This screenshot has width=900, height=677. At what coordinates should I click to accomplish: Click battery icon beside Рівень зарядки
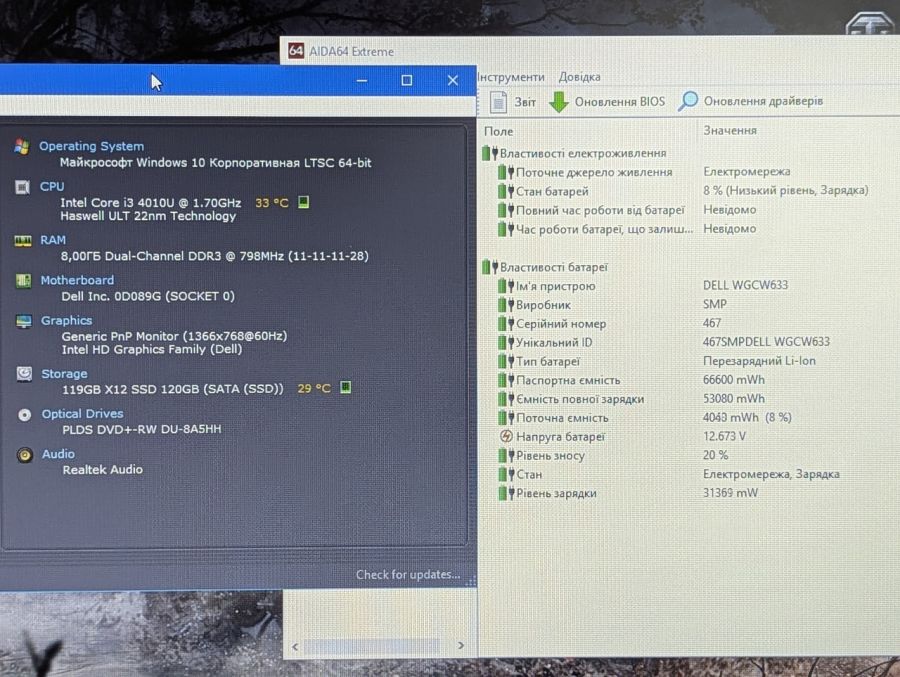pyautogui.click(x=506, y=493)
